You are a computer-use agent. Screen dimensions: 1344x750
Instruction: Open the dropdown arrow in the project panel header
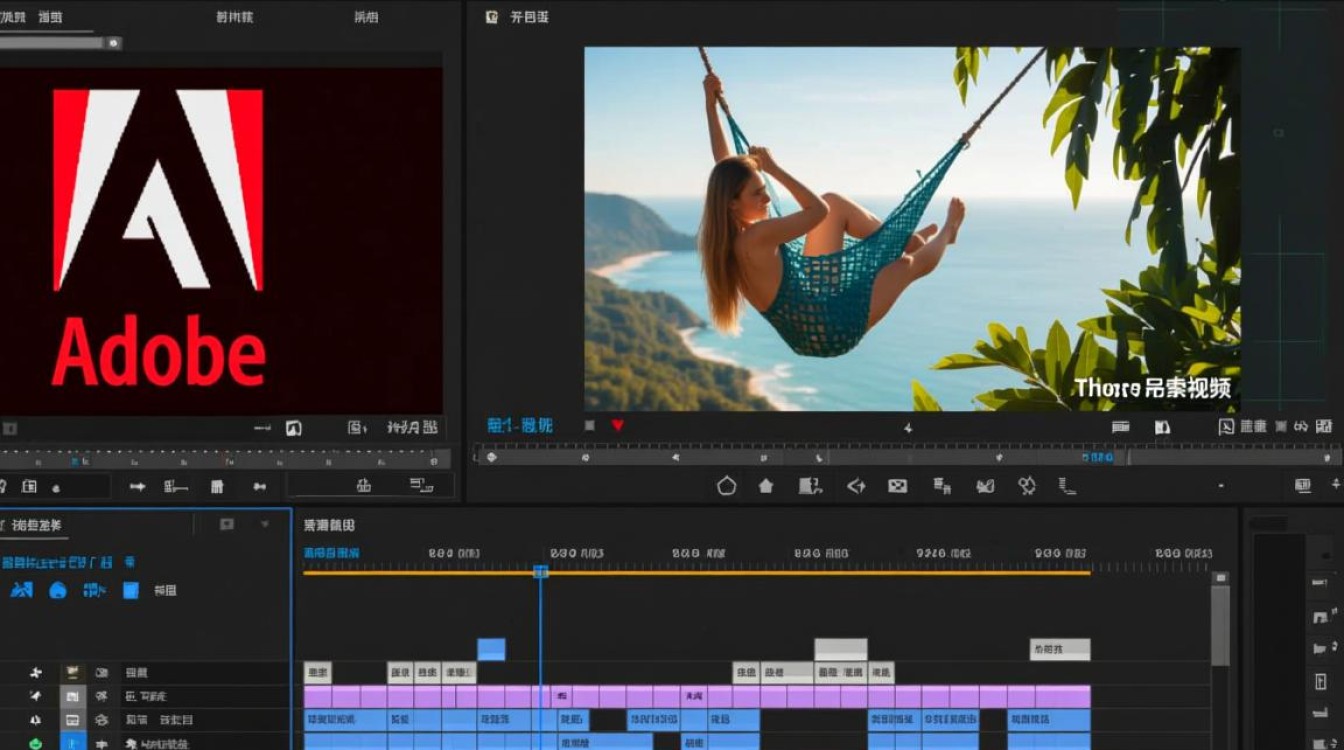[265, 524]
